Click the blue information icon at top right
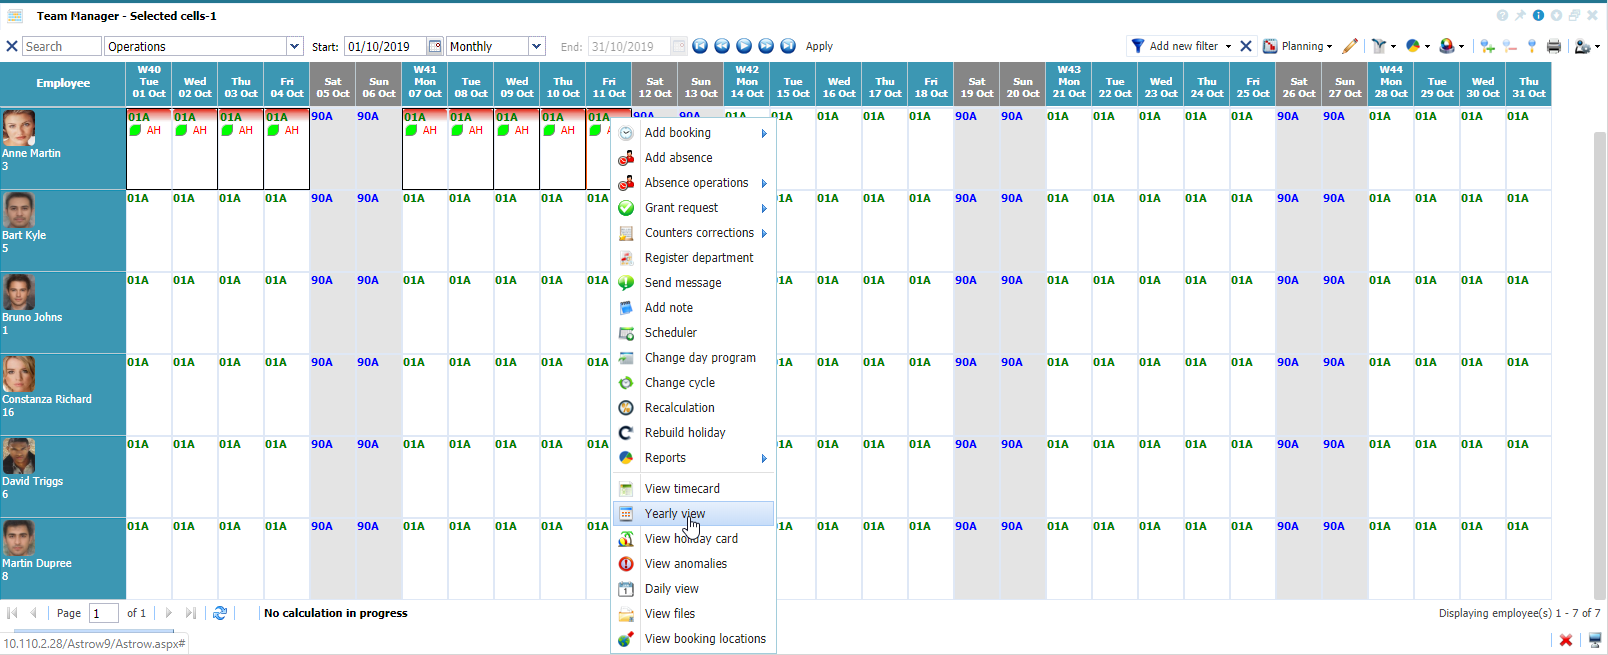1608x655 pixels. 1538,15
